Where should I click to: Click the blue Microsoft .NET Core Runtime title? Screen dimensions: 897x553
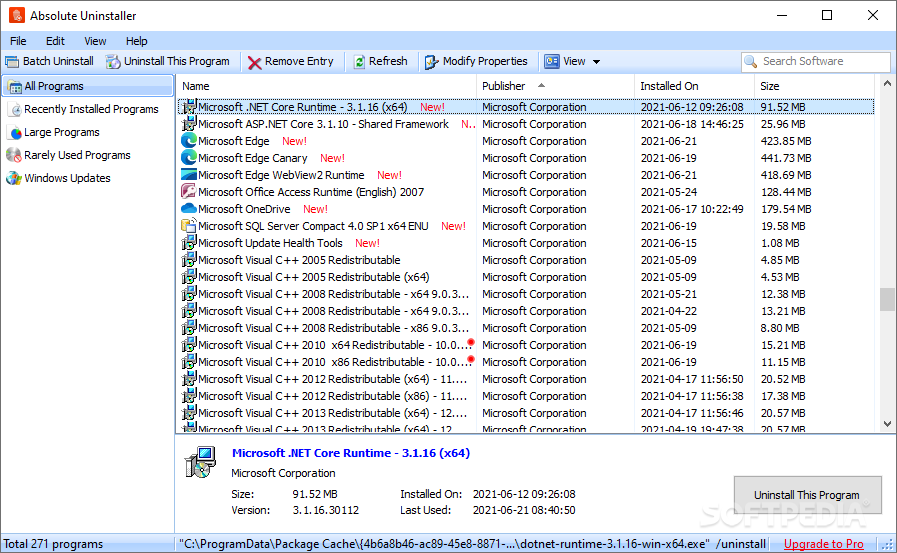coord(351,453)
